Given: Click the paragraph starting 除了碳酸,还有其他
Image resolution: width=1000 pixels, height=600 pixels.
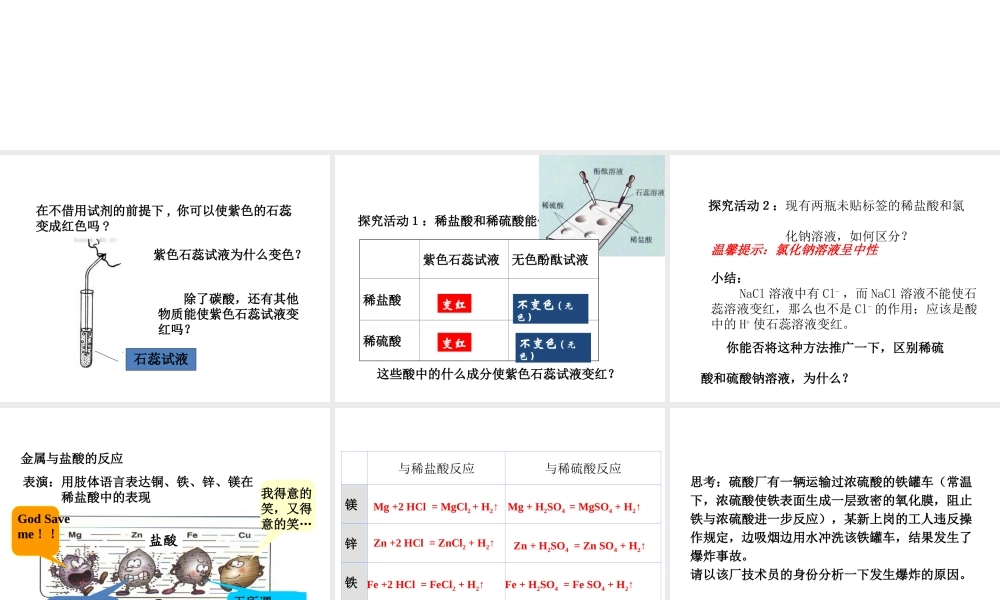Looking at the screenshot, I should click(228, 314).
